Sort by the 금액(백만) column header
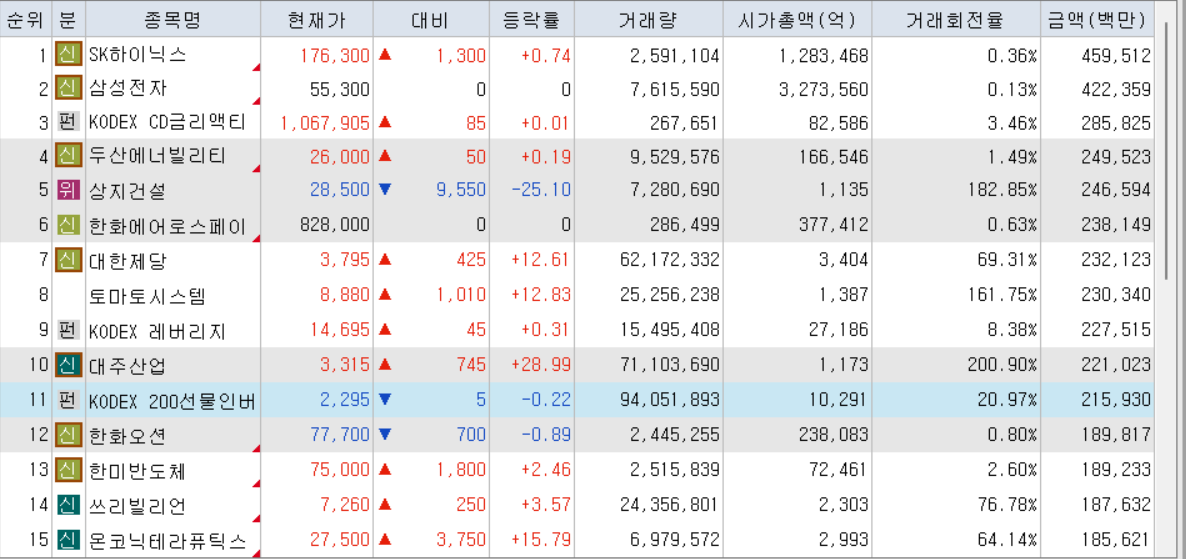The image size is (1186, 559). pos(1097,21)
